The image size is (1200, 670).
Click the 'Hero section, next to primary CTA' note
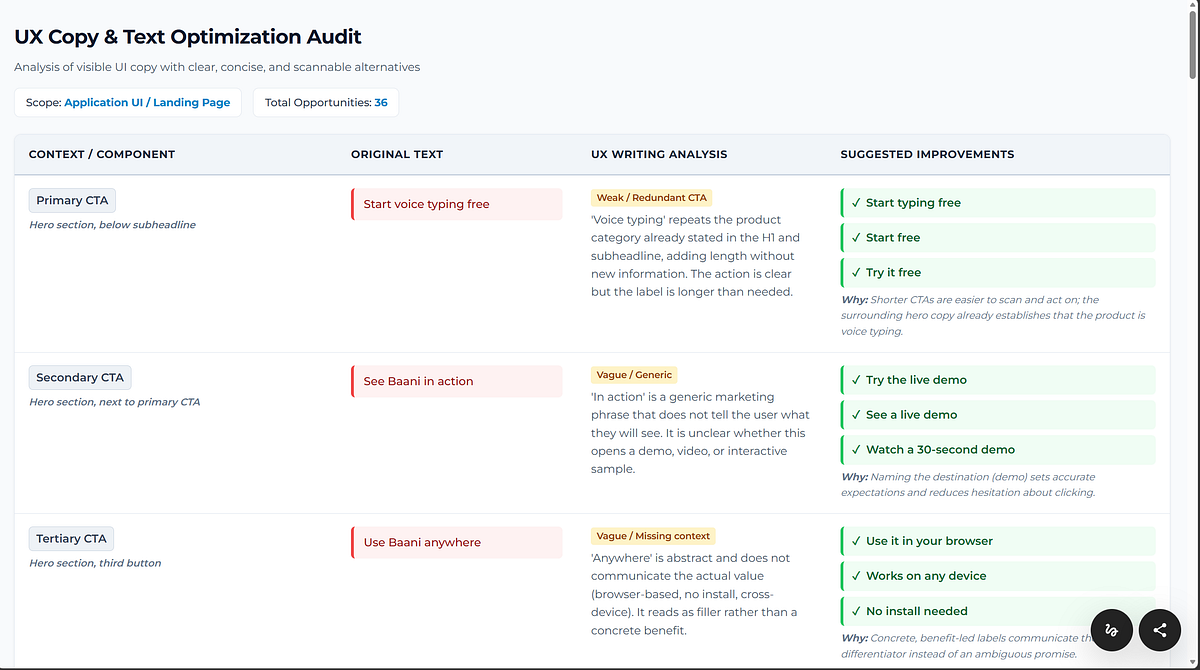115,402
